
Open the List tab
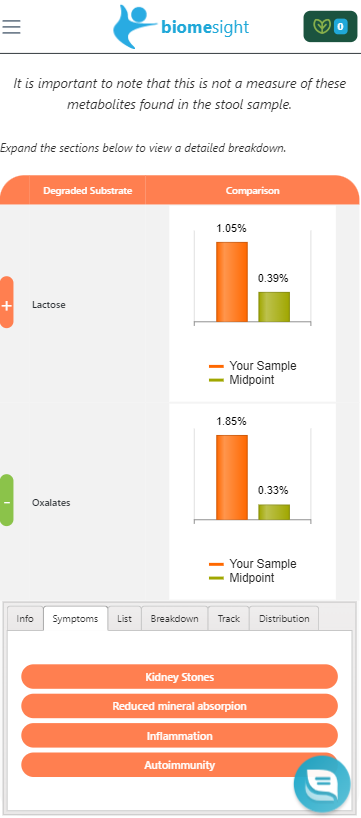pos(124,619)
